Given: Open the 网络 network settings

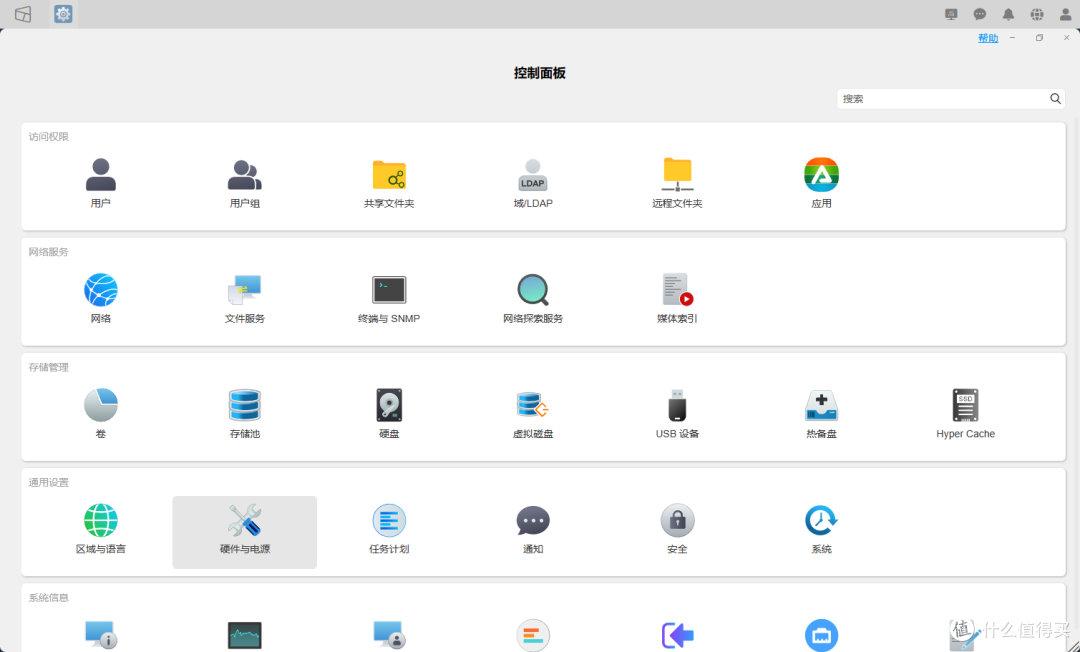Looking at the screenshot, I should (x=101, y=298).
